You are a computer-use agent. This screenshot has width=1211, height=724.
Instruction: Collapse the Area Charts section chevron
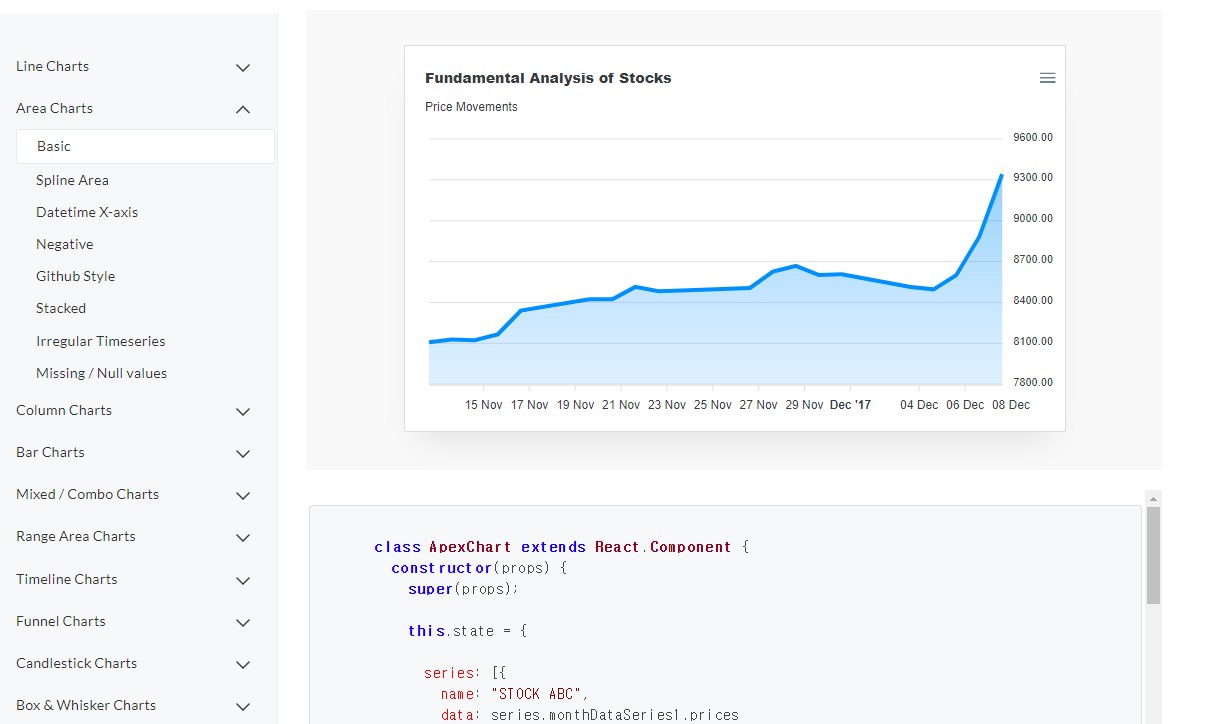point(243,110)
